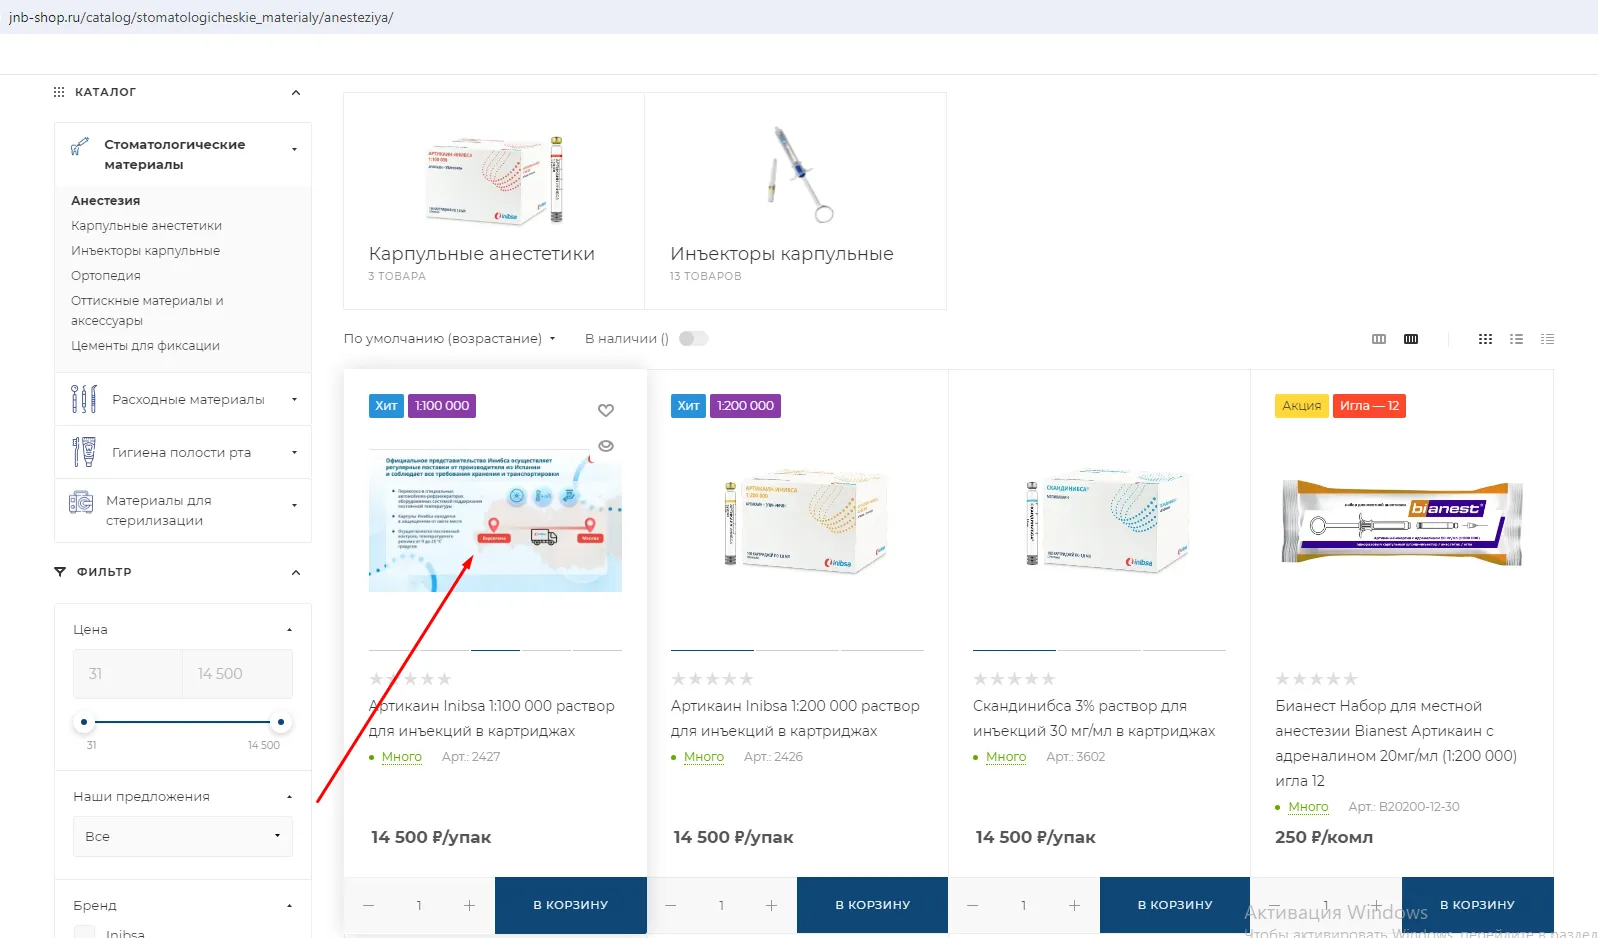This screenshot has height=938, width=1598.
Task: Open Скандинибса 3% product title link
Action: click(1094, 718)
